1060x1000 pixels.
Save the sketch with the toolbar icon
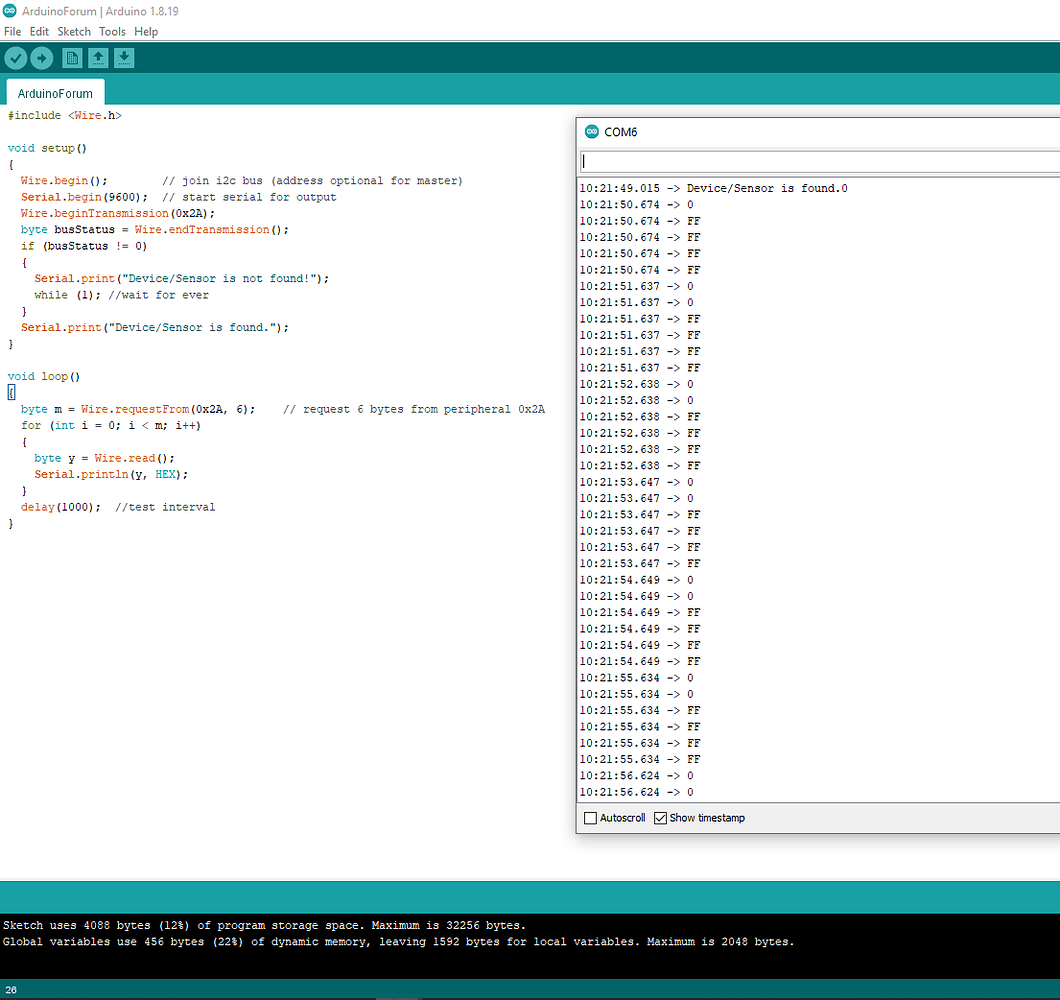coord(123,58)
